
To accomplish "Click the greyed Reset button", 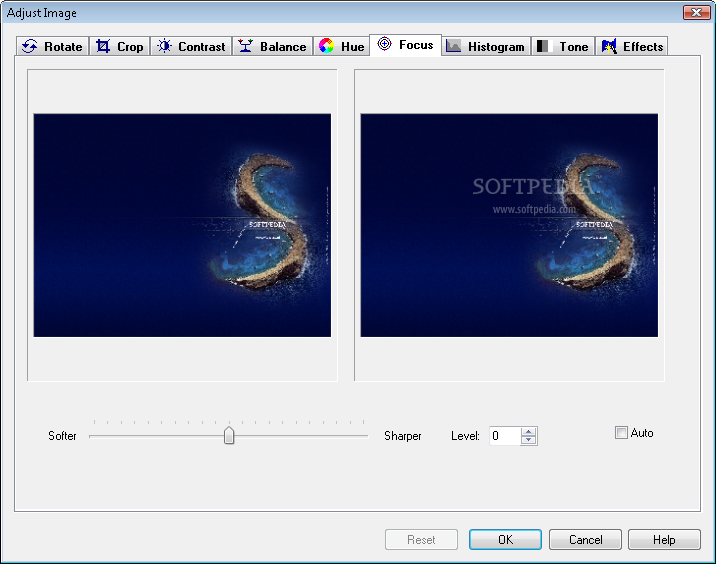I will pos(421,540).
